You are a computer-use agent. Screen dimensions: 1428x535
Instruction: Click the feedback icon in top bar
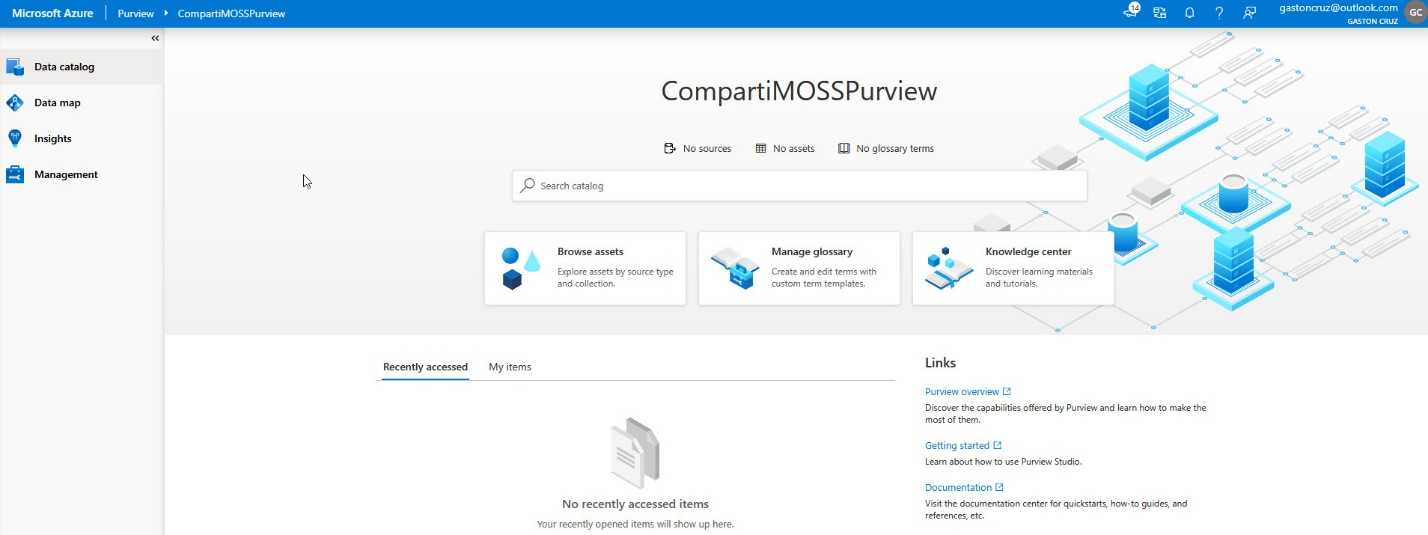point(1249,13)
